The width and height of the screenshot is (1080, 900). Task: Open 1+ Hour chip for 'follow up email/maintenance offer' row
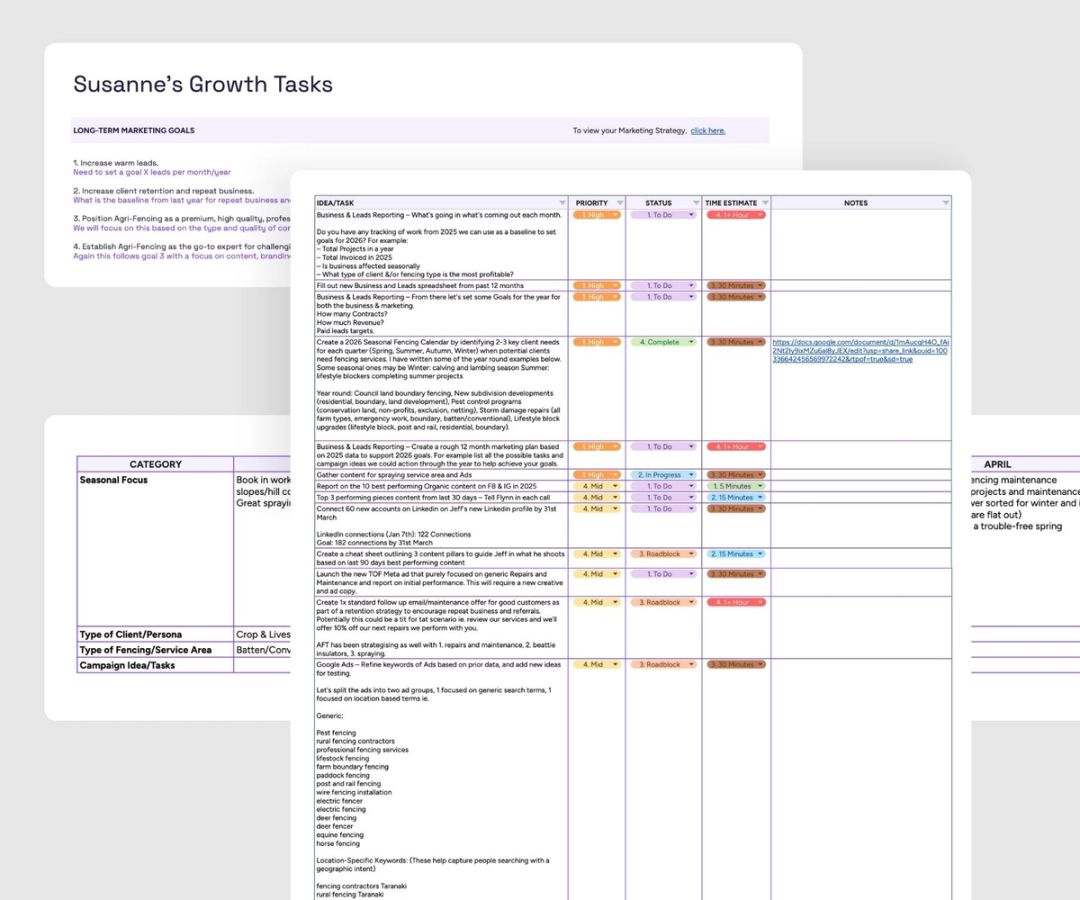tap(736, 602)
